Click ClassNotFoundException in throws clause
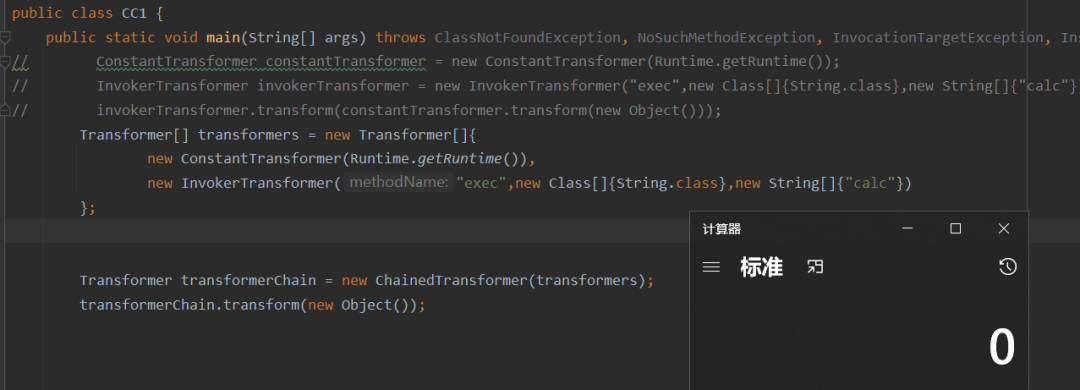 (528, 37)
